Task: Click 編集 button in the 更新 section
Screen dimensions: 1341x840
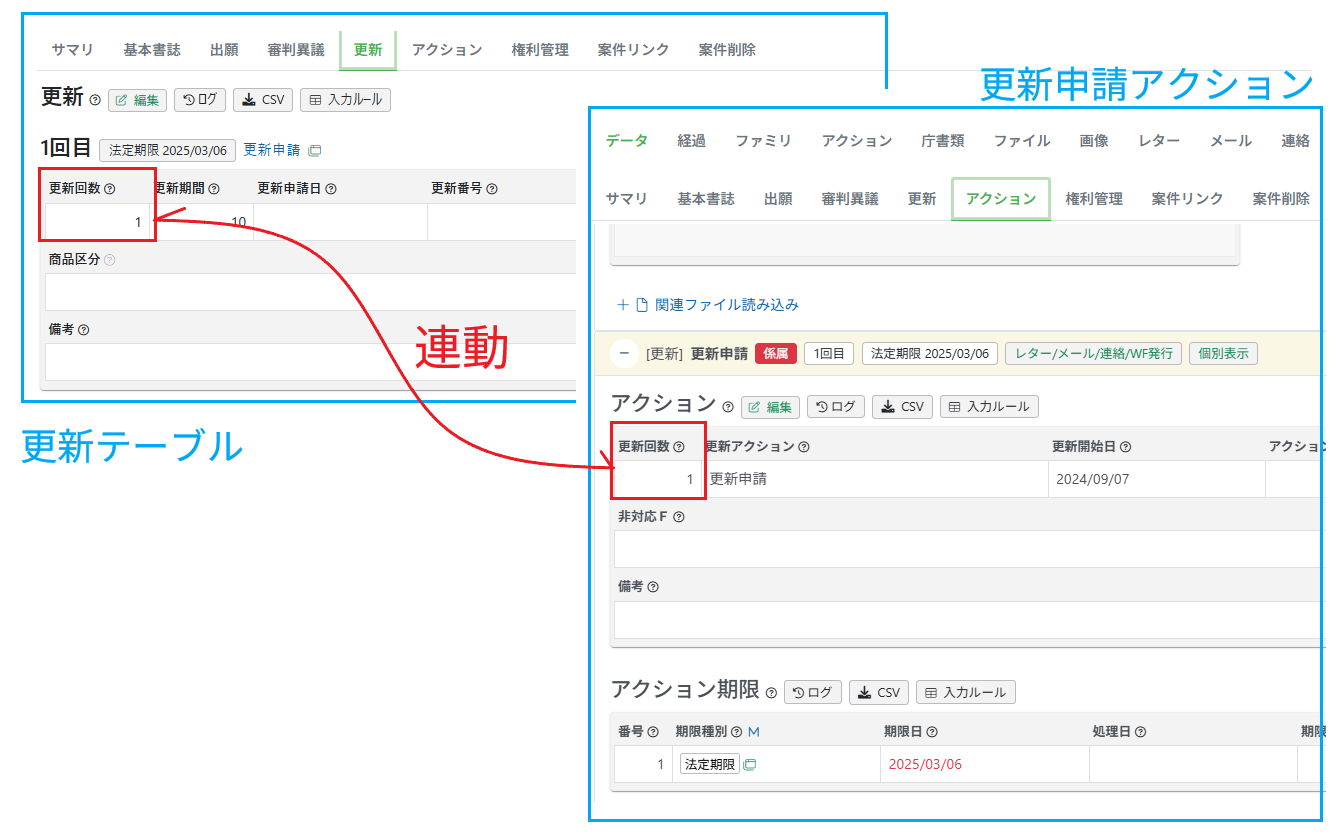Action: coord(137,100)
